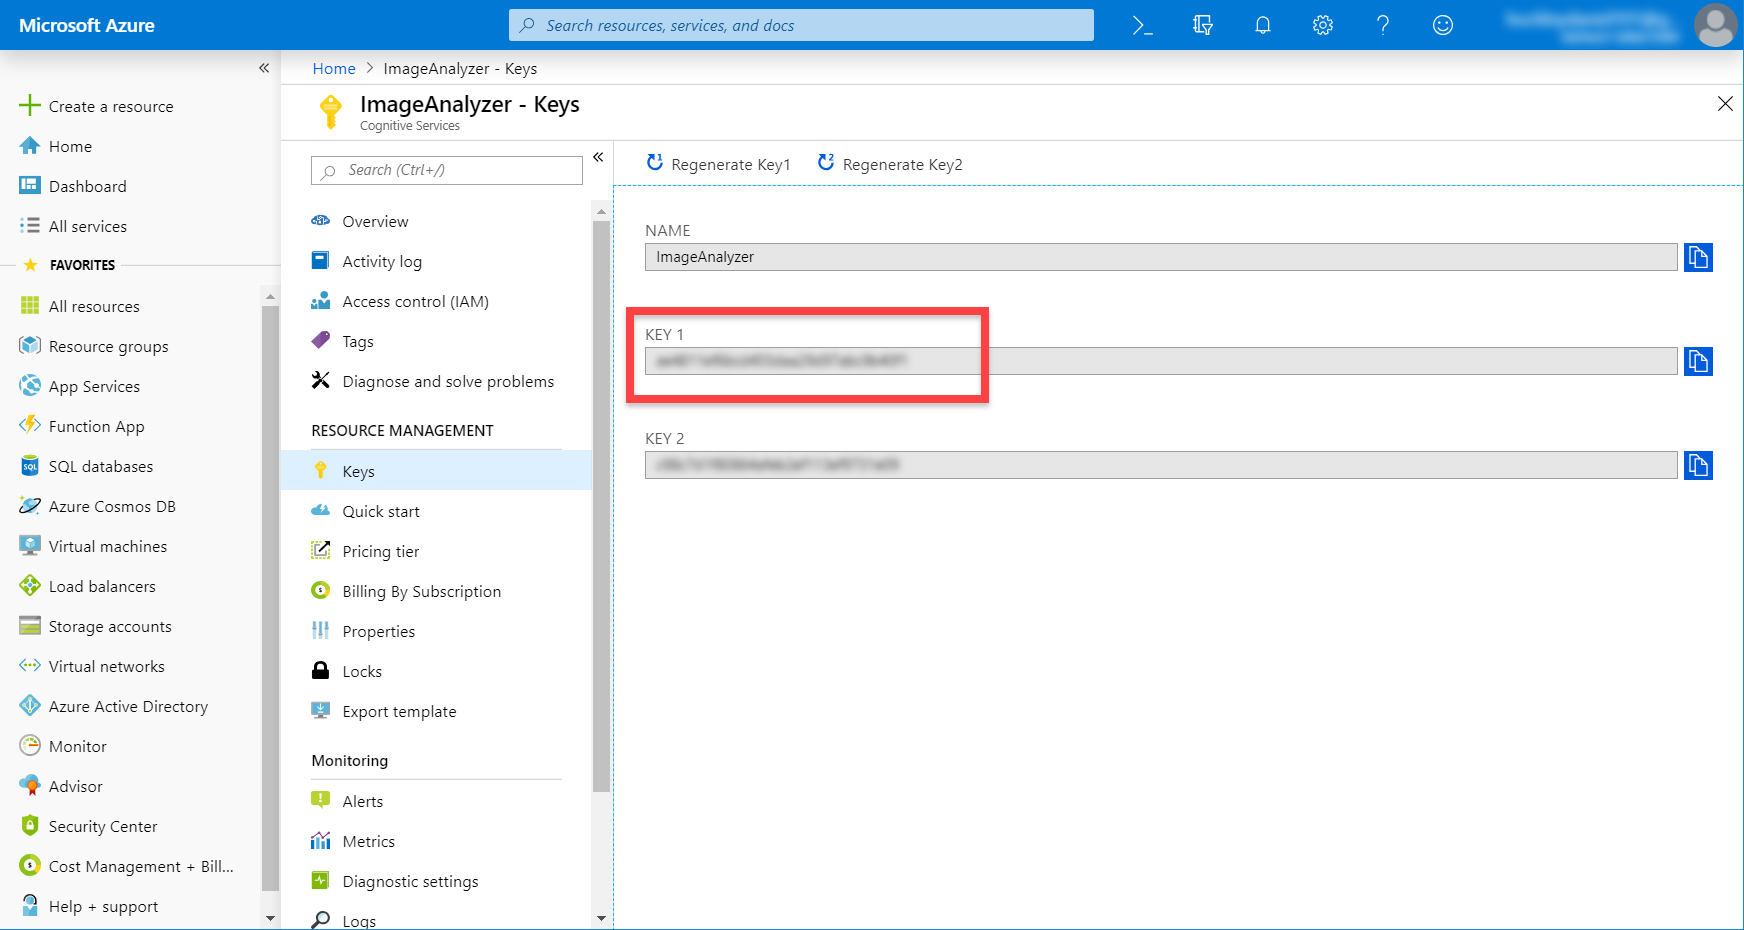Click the SQL databases icon

[x=30, y=466]
